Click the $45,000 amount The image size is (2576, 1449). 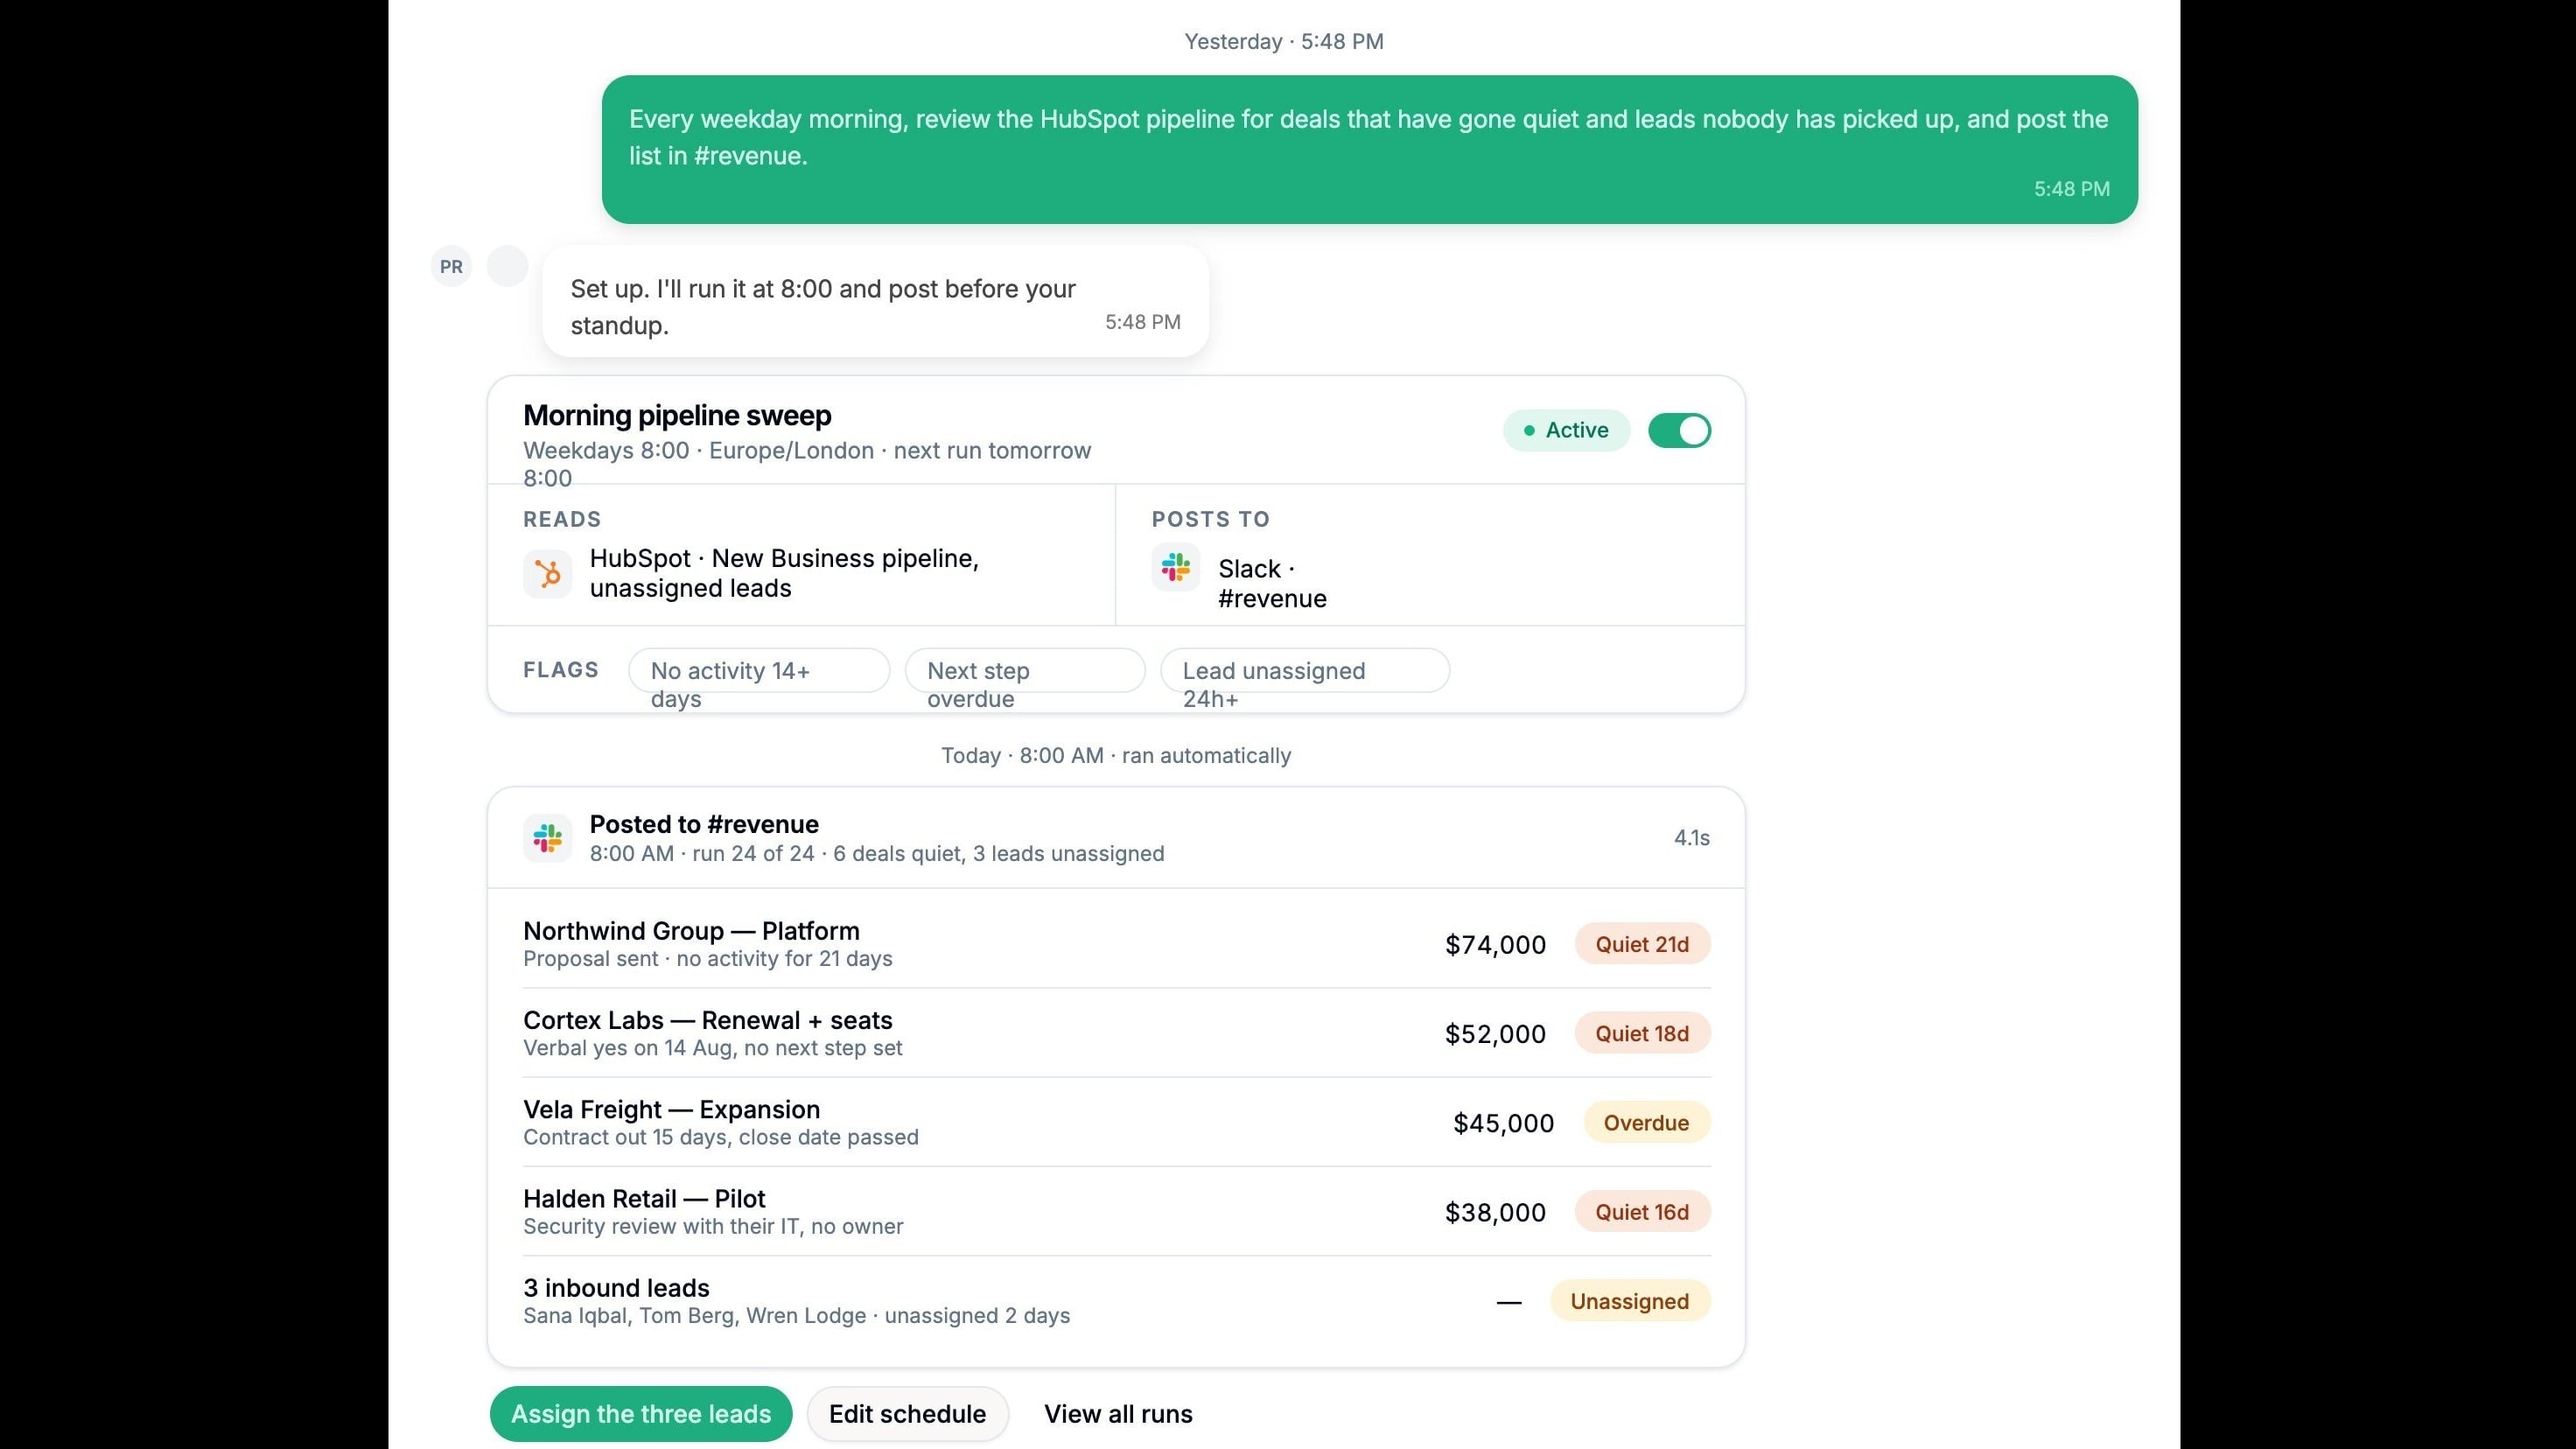tap(1503, 1123)
